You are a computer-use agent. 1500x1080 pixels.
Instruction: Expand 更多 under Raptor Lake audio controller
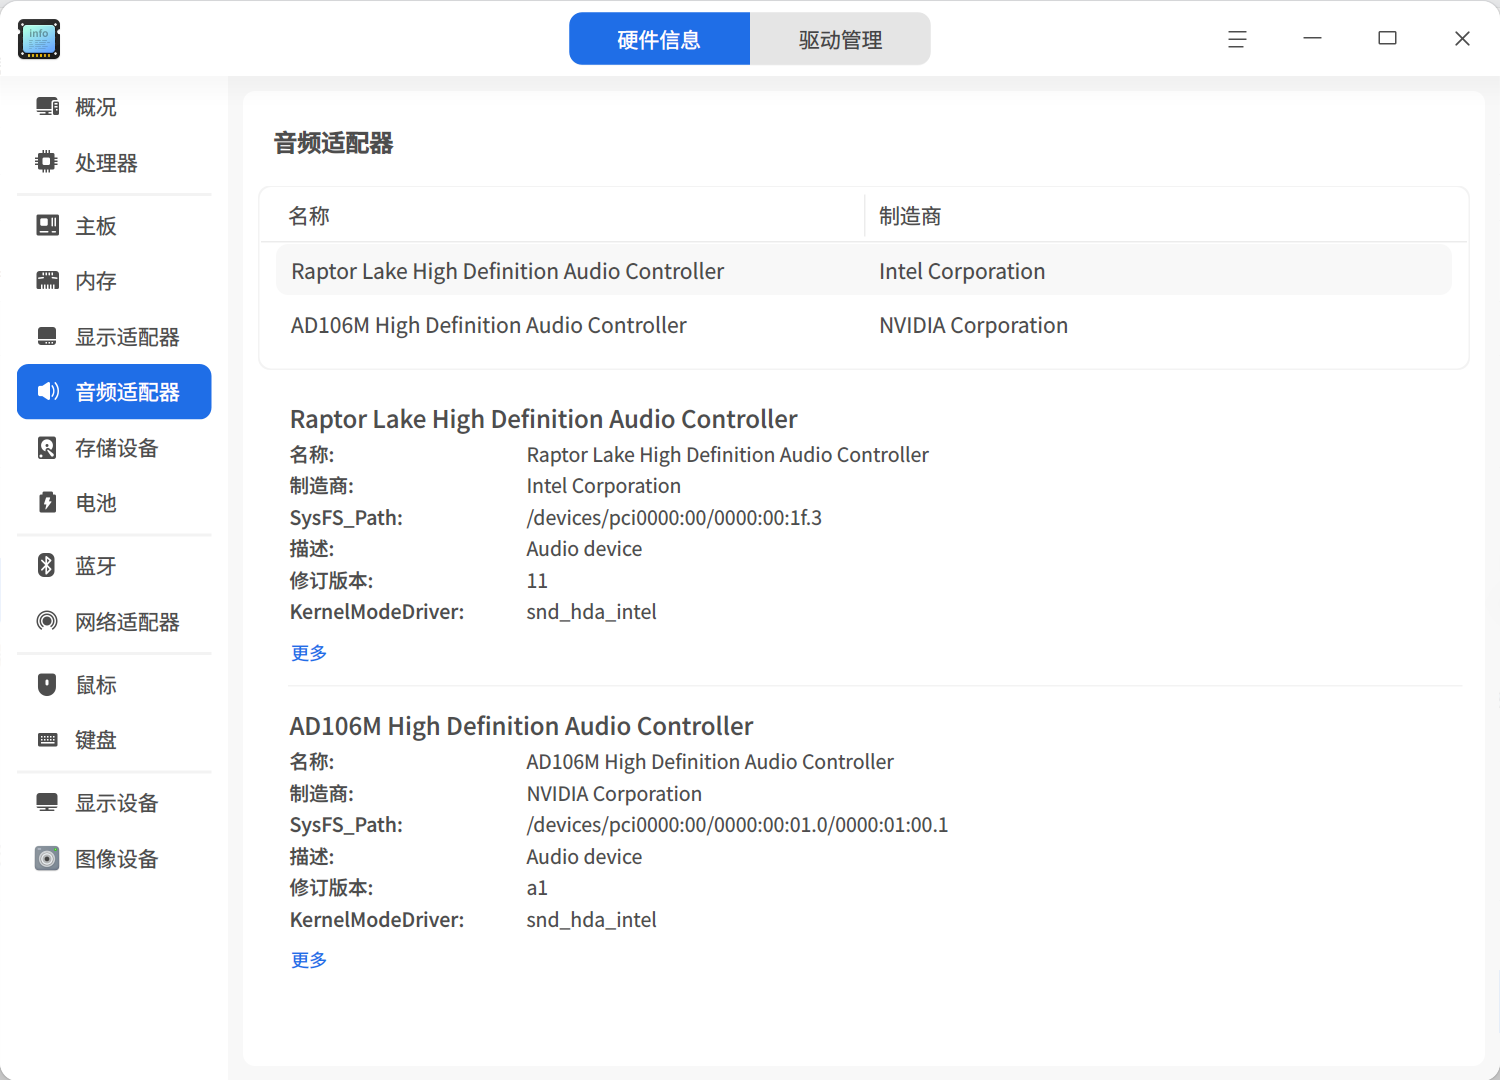309,652
